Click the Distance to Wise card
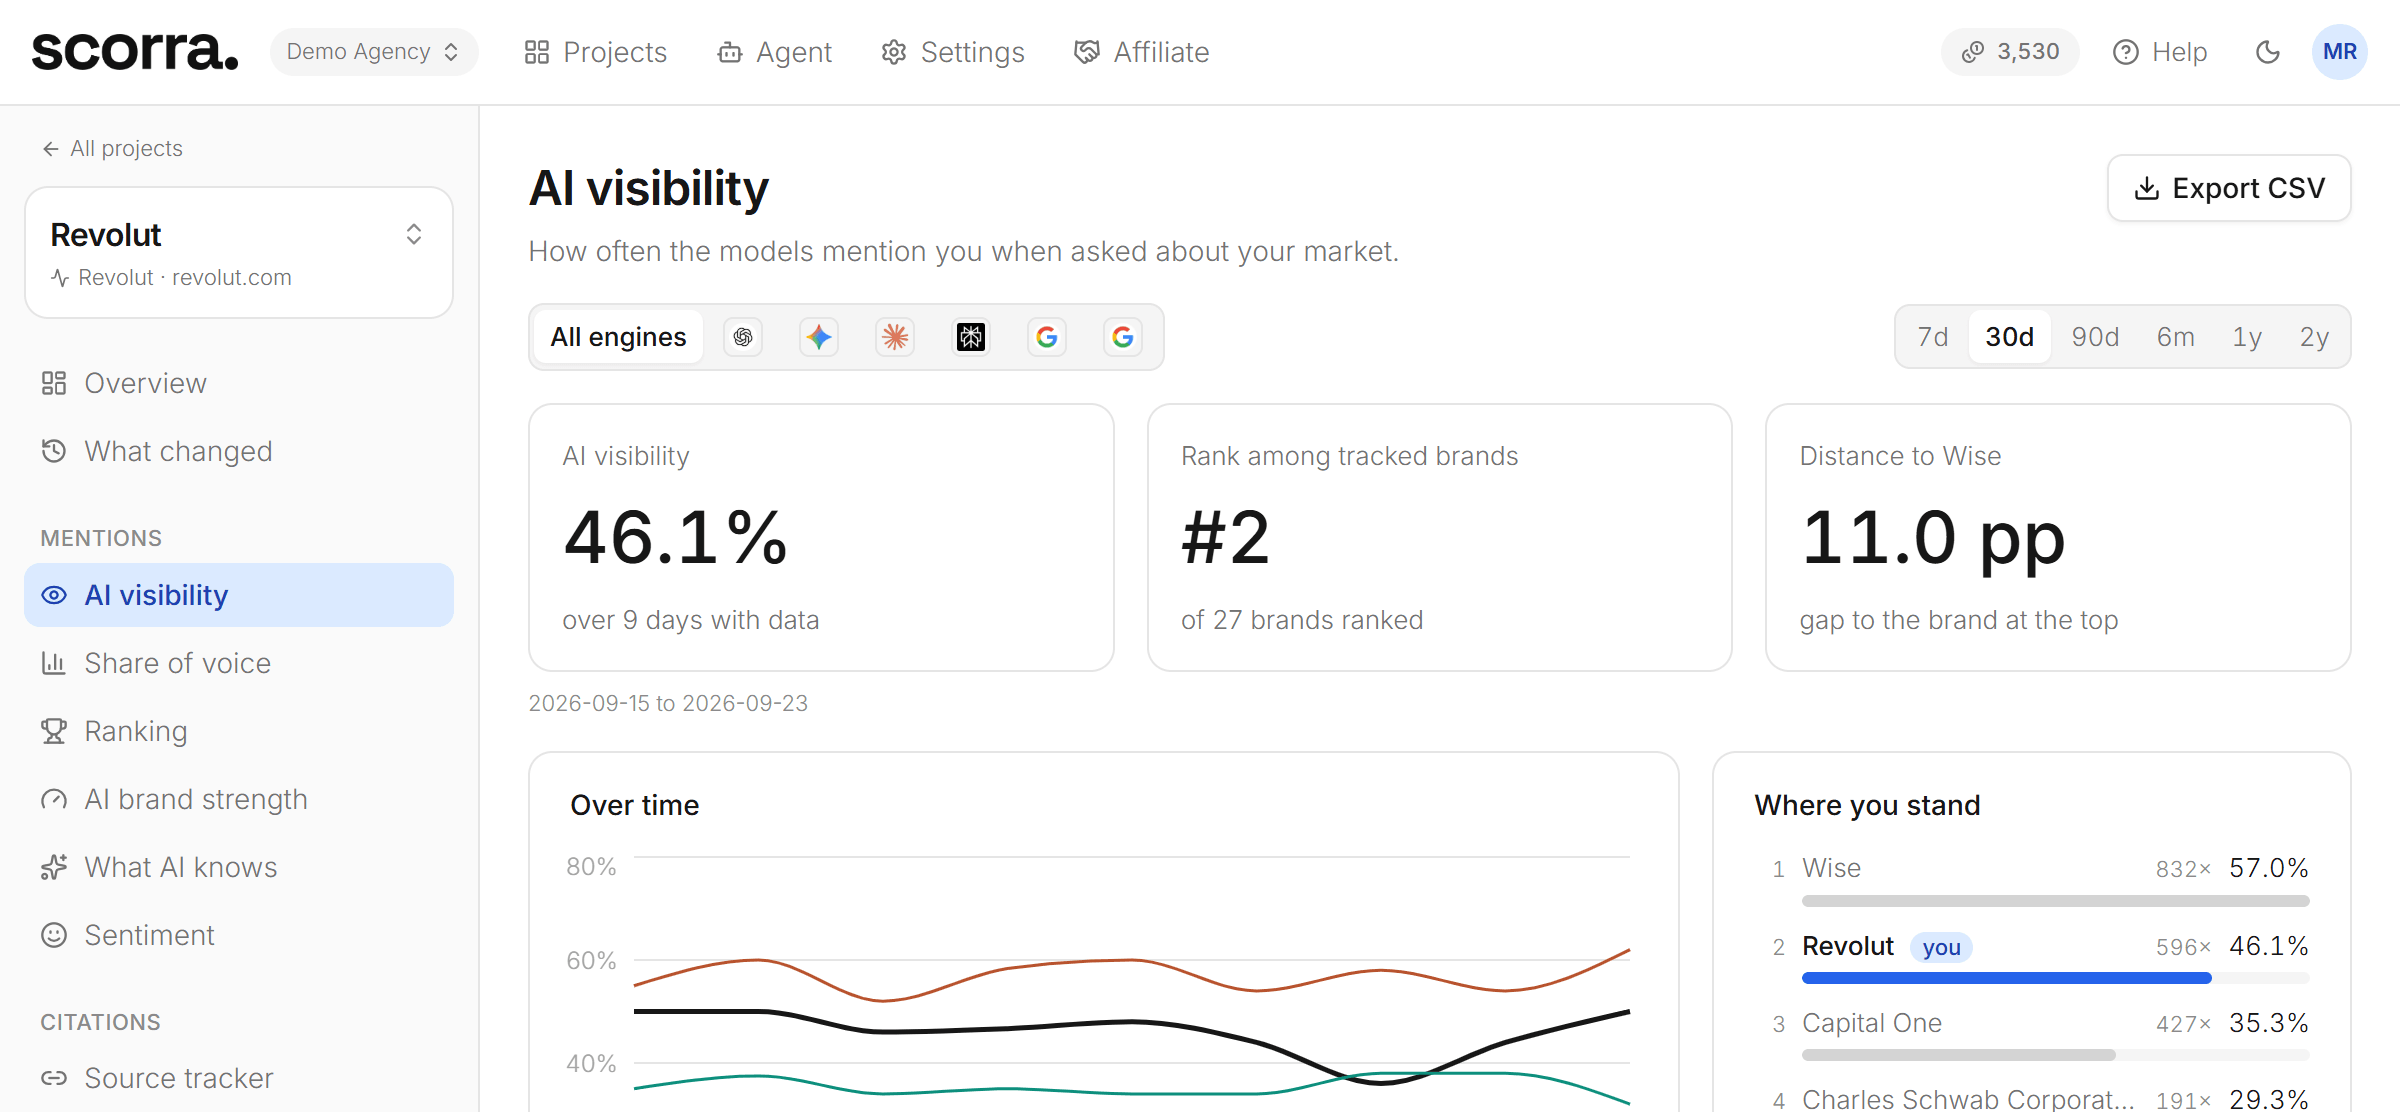The width and height of the screenshot is (2400, 1112). [x=2058, y=537]
